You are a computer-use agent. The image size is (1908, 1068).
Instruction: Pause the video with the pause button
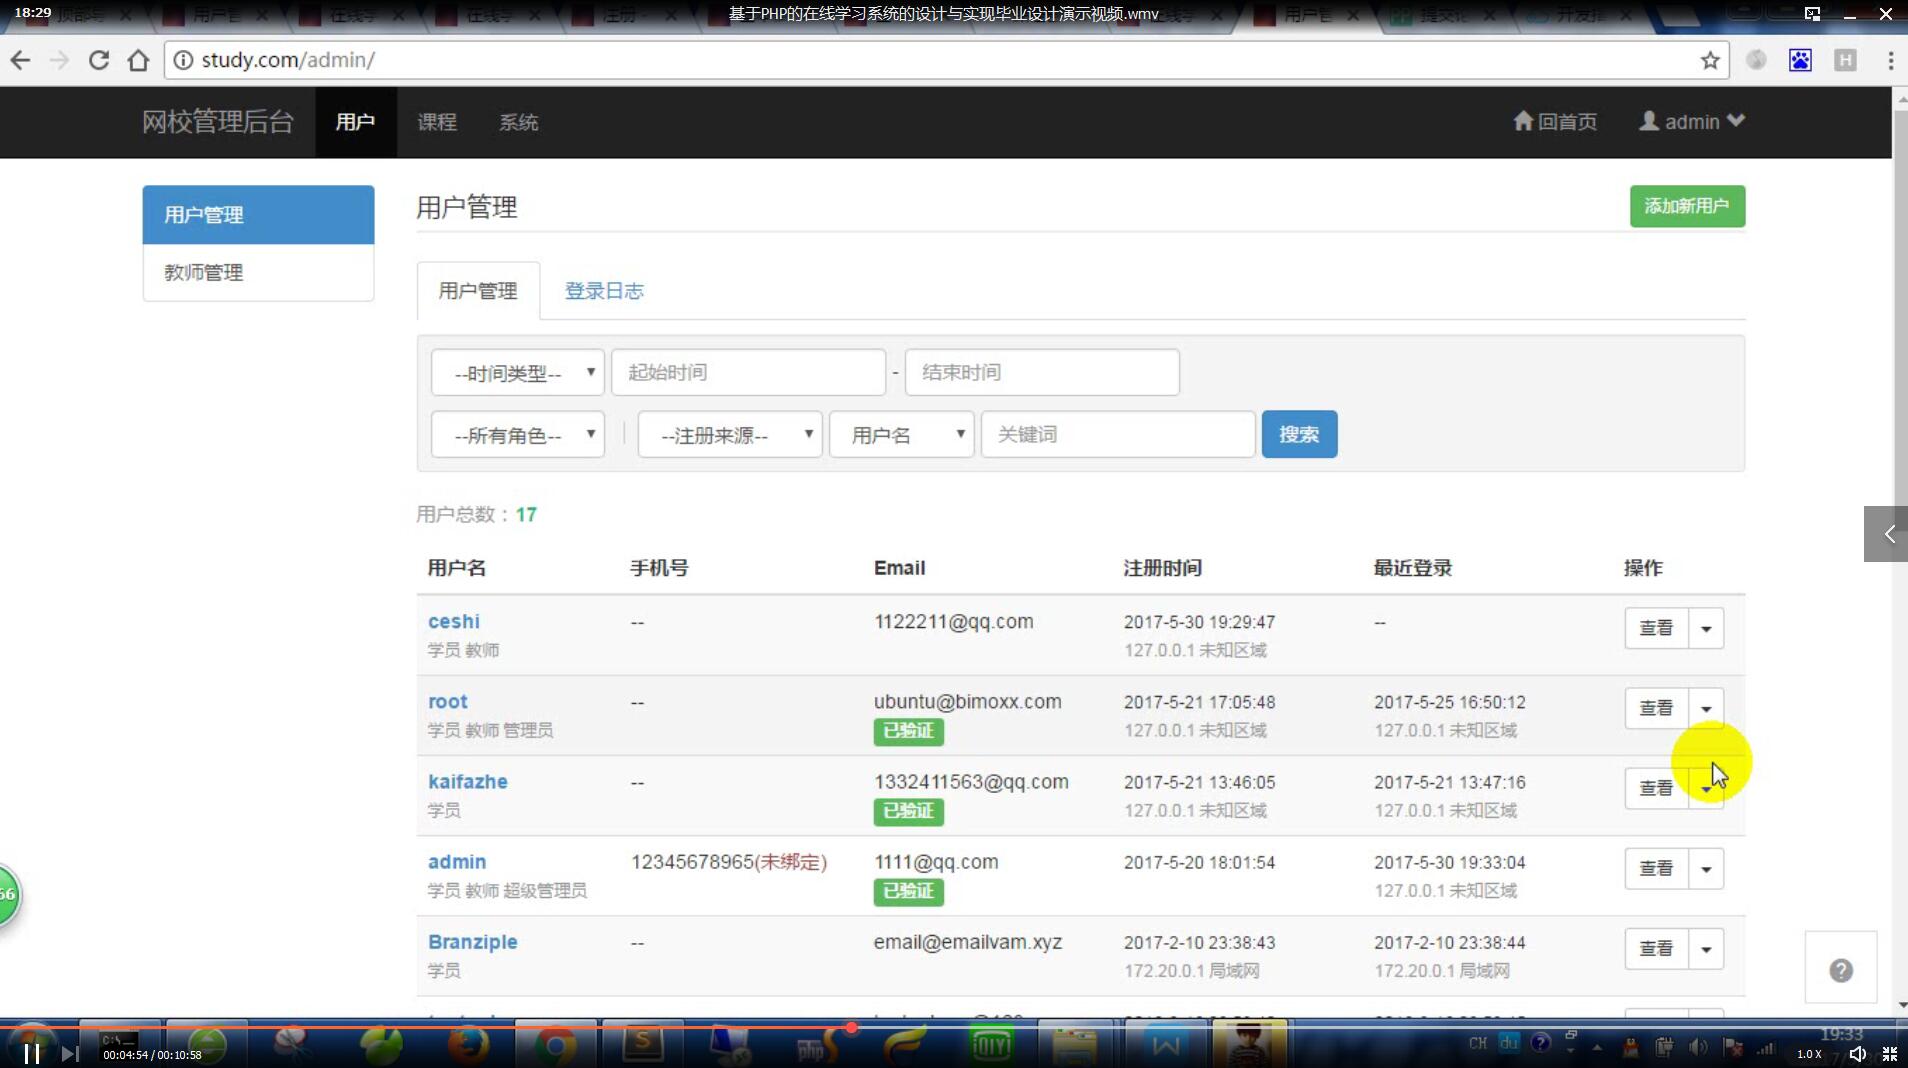(31, 1054)
